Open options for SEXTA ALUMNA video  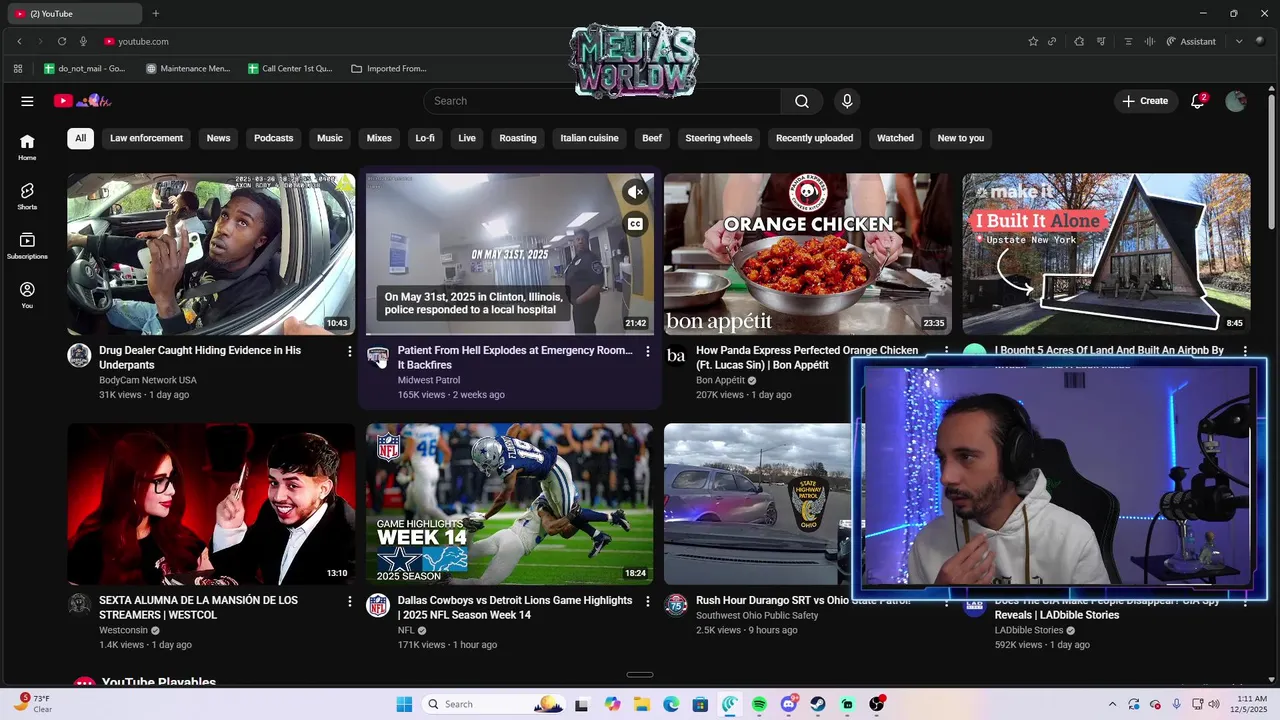pyautogui.click(x=349, y=602)
